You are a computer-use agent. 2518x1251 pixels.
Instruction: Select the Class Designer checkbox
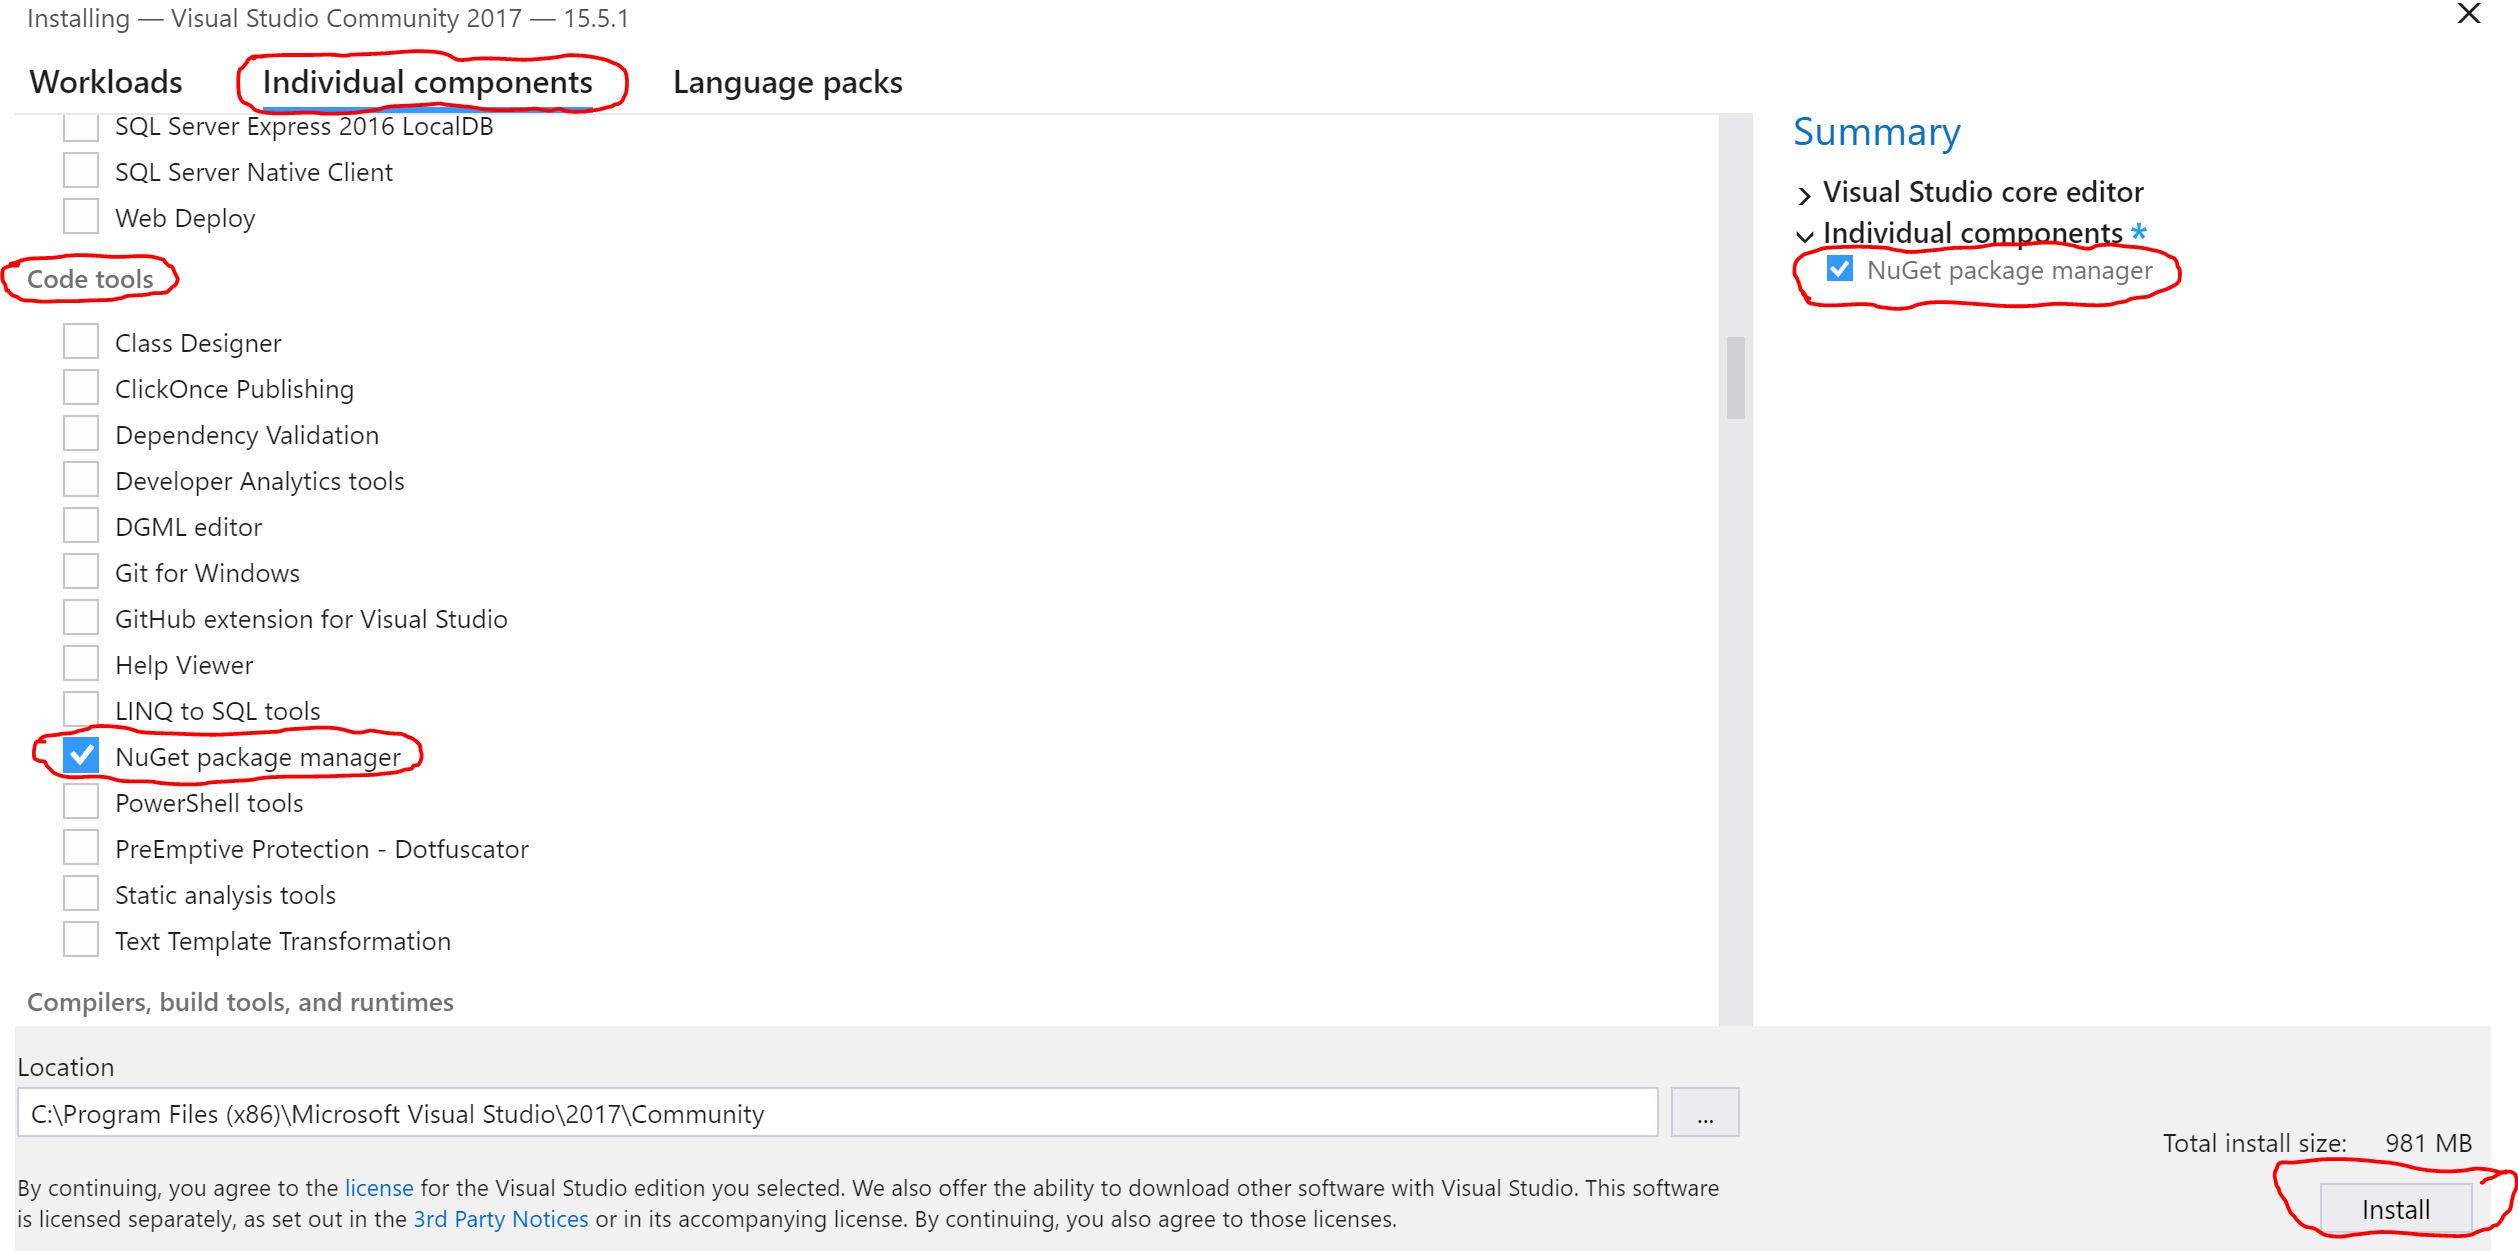(81, 342)
